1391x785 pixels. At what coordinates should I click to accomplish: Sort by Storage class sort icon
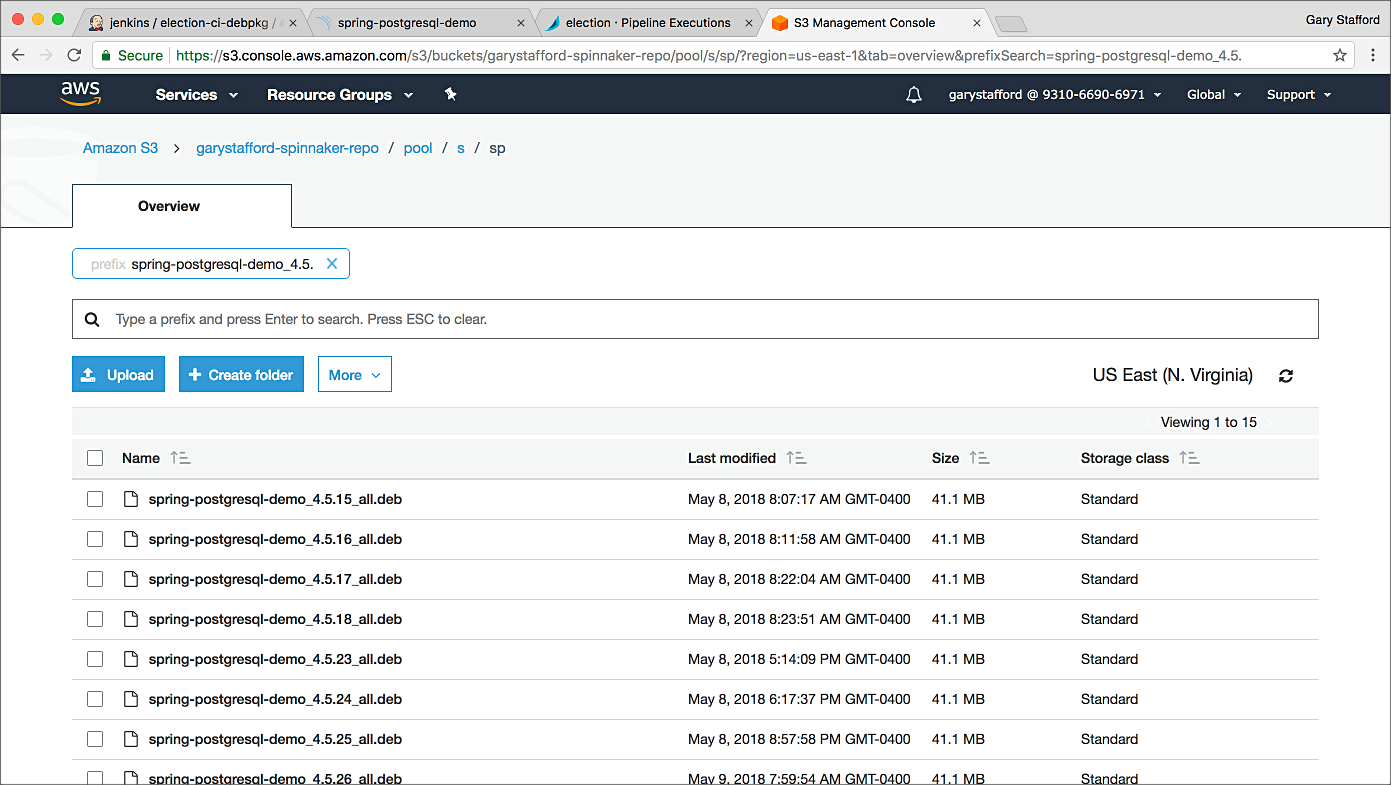tap(1189, 458)
